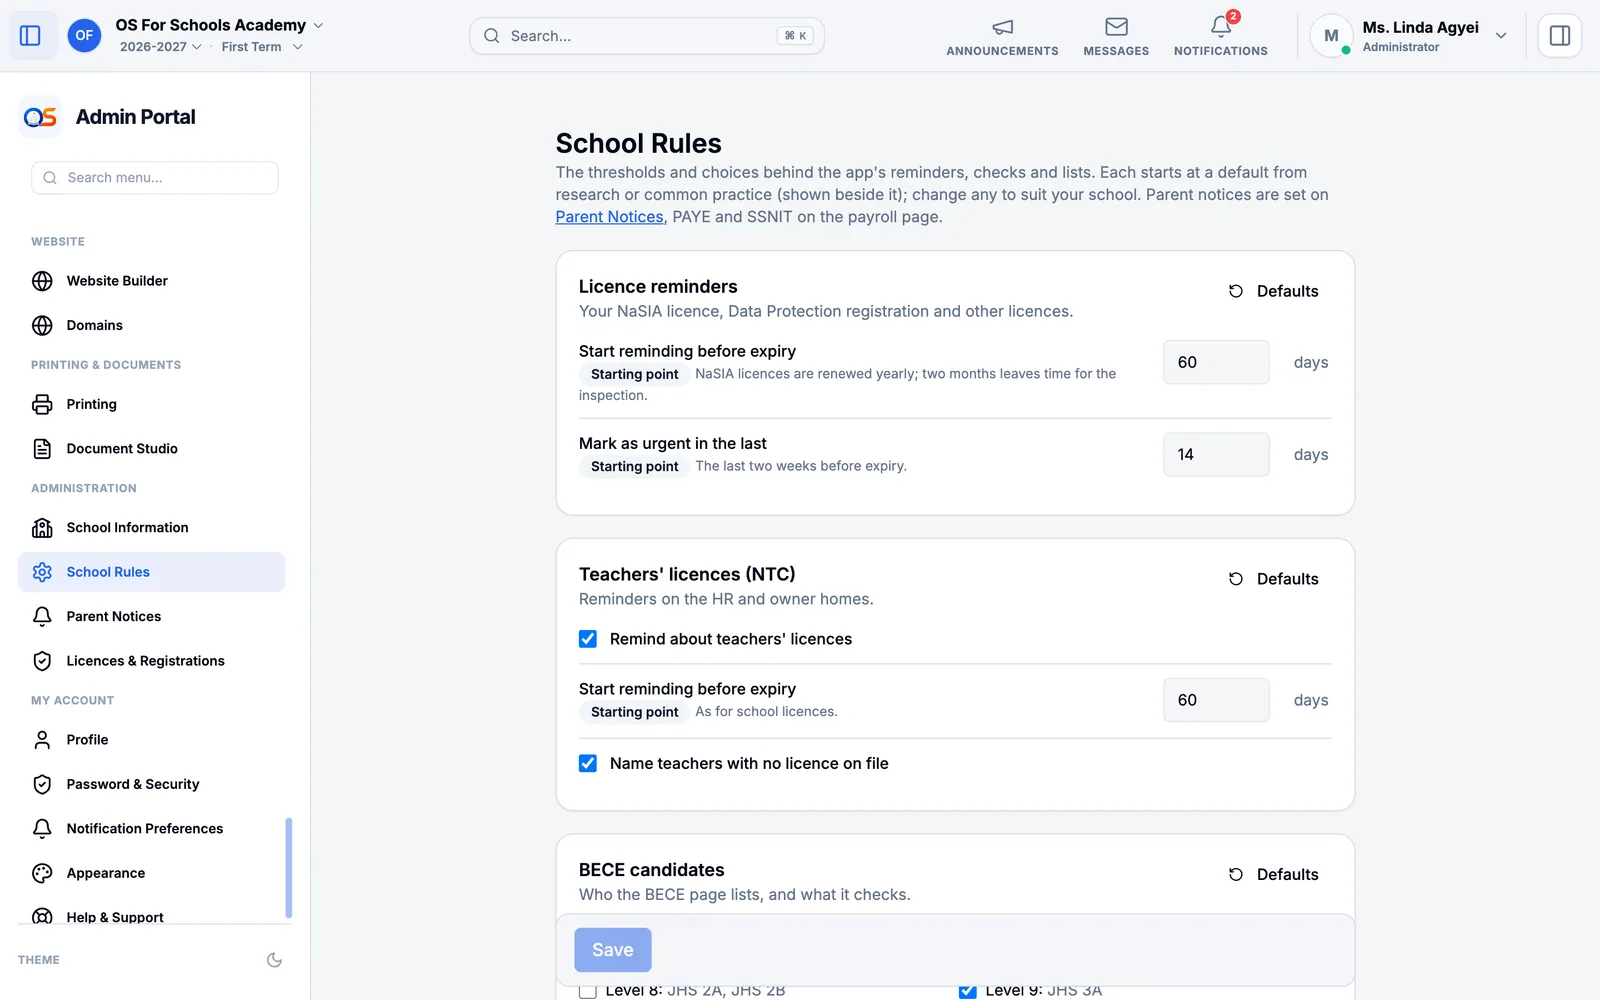Click the sidebar vertical scrollbar

pyautogui.click(x=289, y=868)
